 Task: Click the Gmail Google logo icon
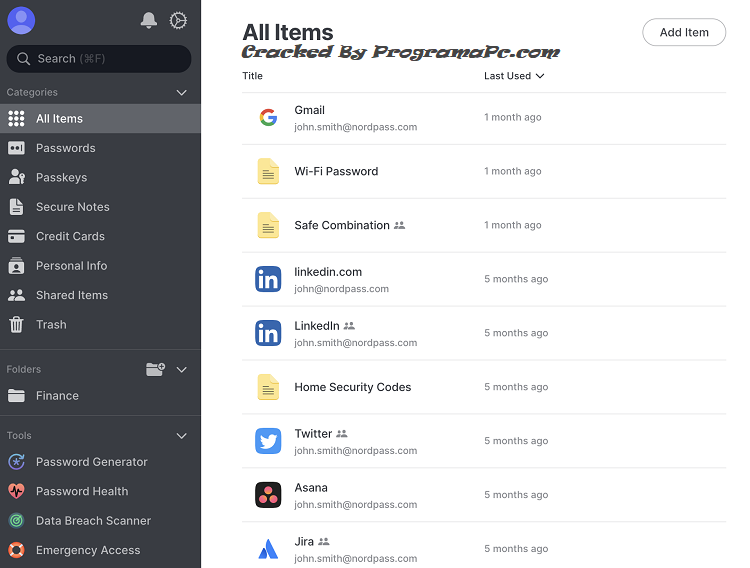click(268, 118)
